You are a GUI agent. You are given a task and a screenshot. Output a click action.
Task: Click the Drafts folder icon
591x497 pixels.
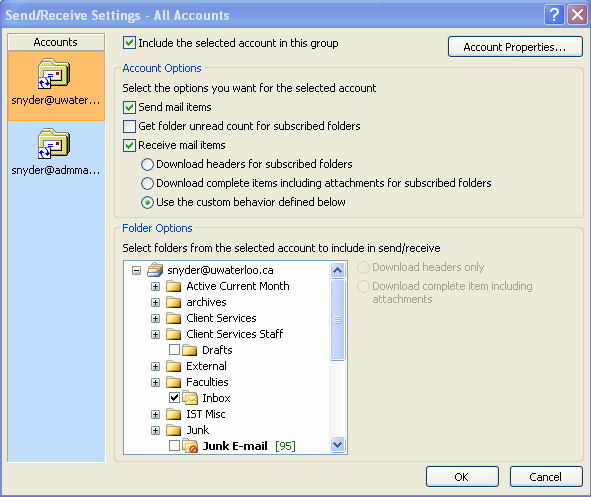[x=190, y=350]
